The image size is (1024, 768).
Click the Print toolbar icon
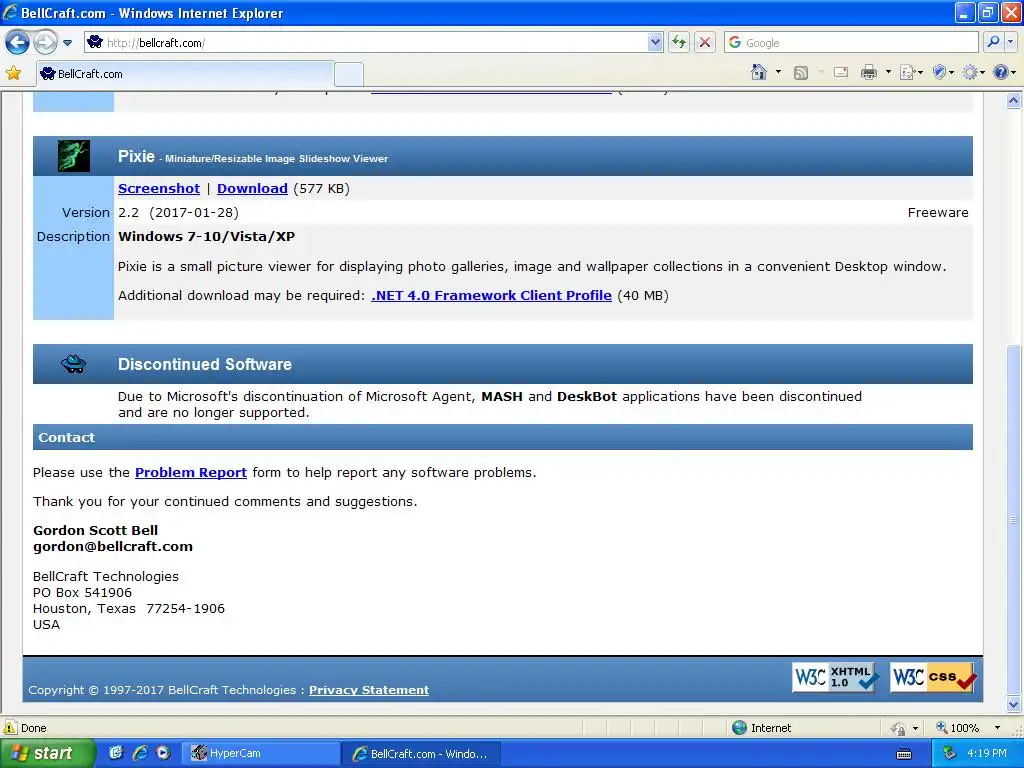click(869, 72)
